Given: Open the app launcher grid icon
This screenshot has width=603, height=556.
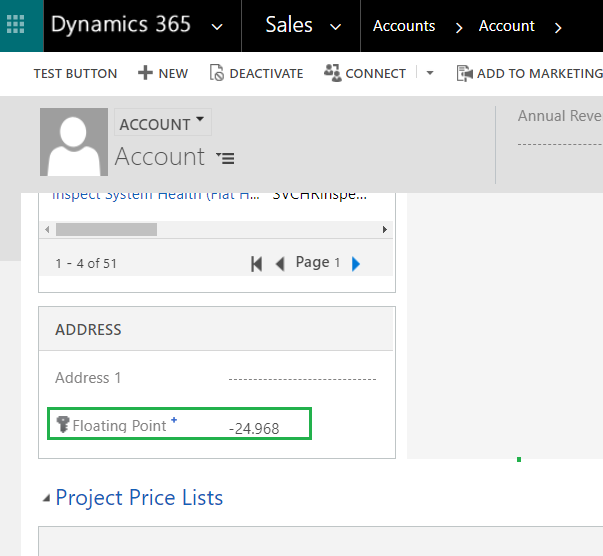Looking at the screenshot, I should (16, 25).
